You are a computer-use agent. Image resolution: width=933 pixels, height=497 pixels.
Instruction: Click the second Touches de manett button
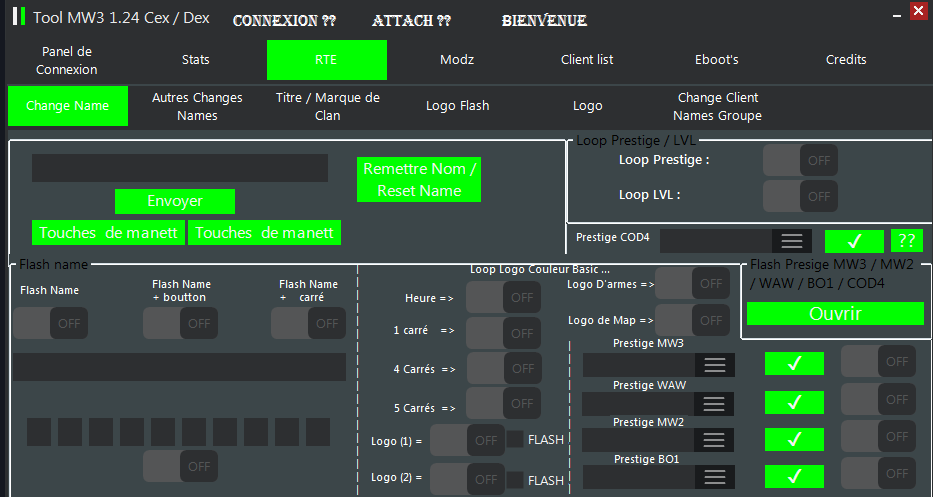coord(264,233)
